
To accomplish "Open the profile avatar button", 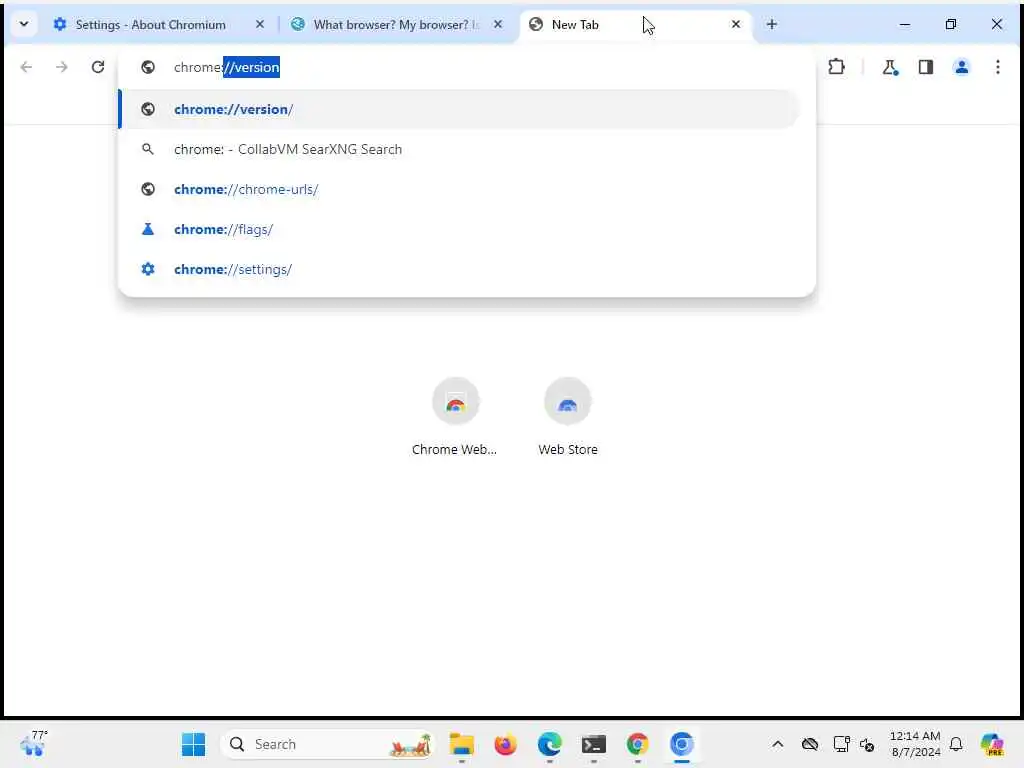I will click(x=961, y=67).
